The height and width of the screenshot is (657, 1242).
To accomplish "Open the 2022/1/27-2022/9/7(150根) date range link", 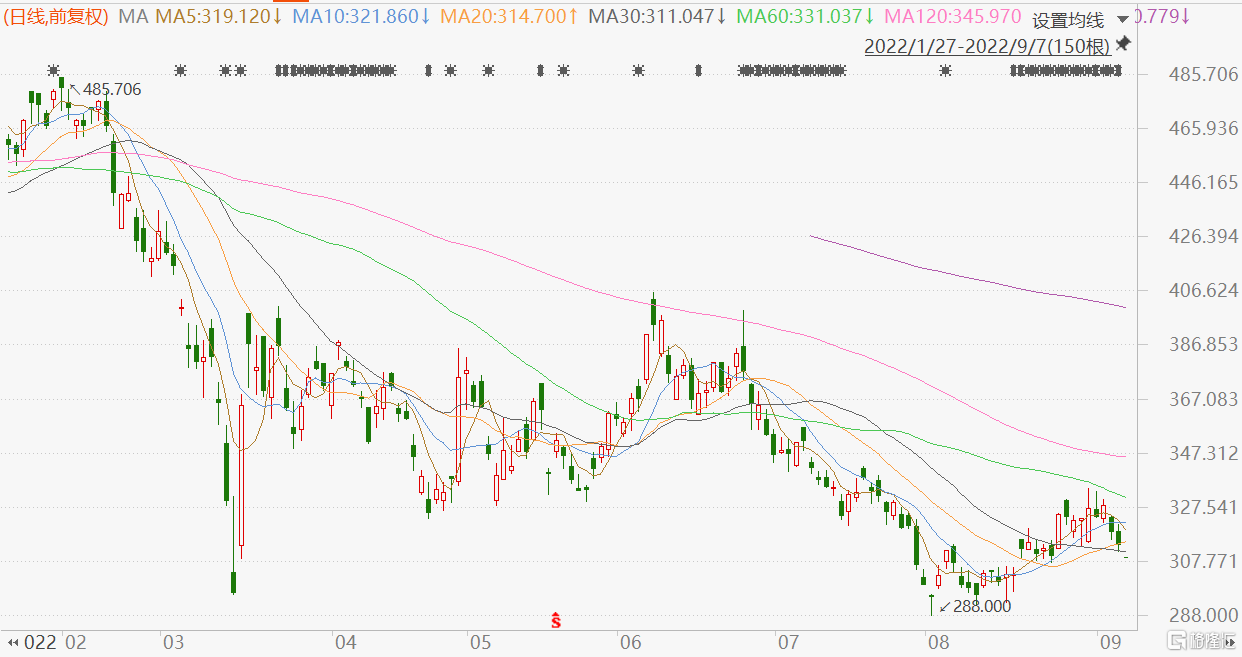I will (987, 45).
